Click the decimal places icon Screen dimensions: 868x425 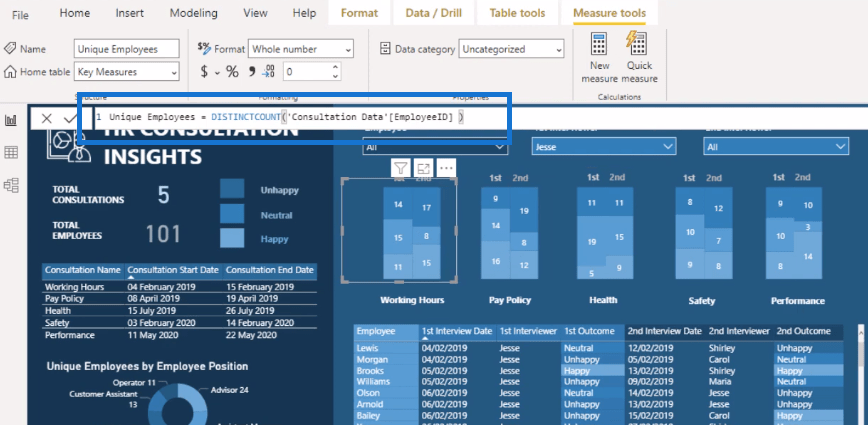click(268, 71)
